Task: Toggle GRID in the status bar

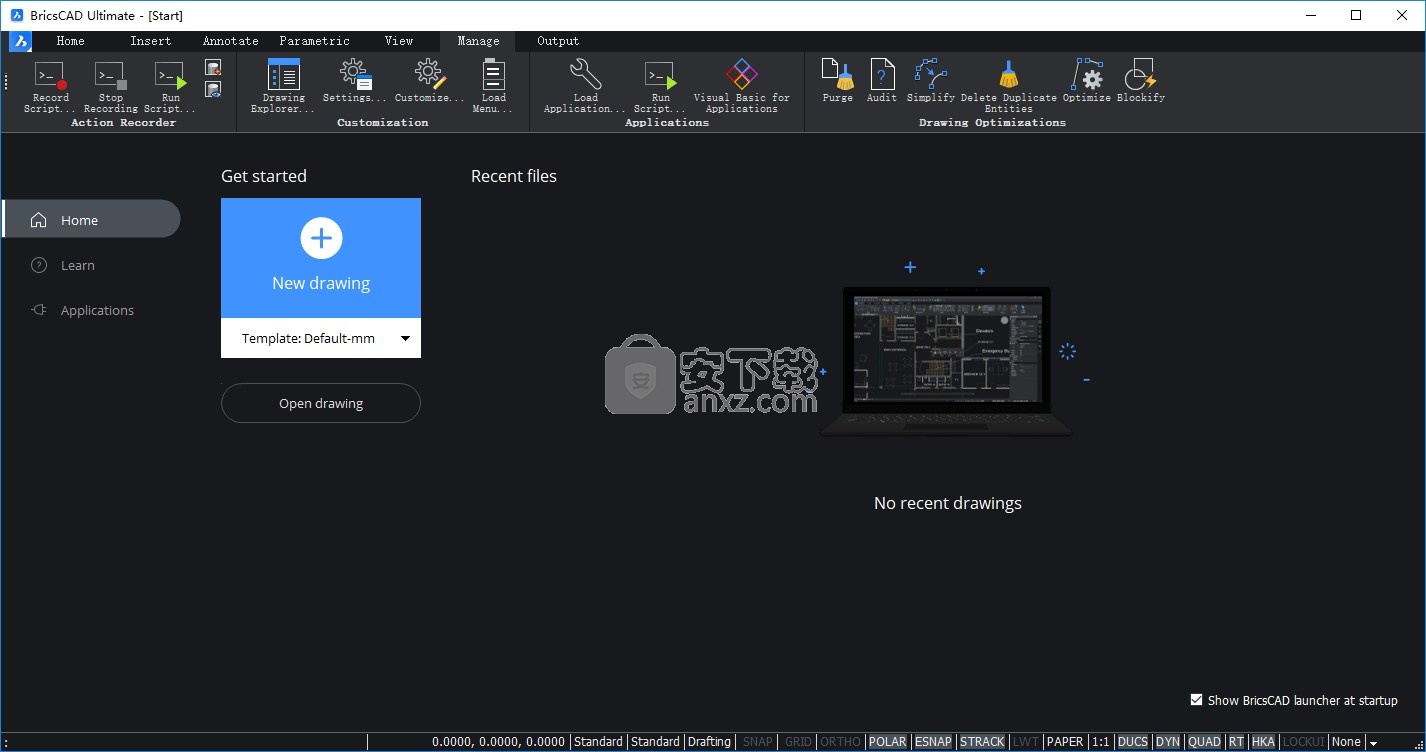Action: pos(798,742)
